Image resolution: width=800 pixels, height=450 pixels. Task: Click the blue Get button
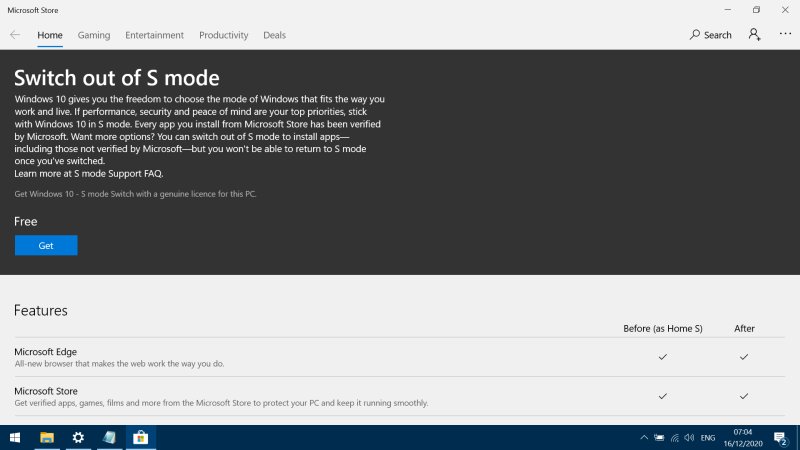[x=46, y=245]
